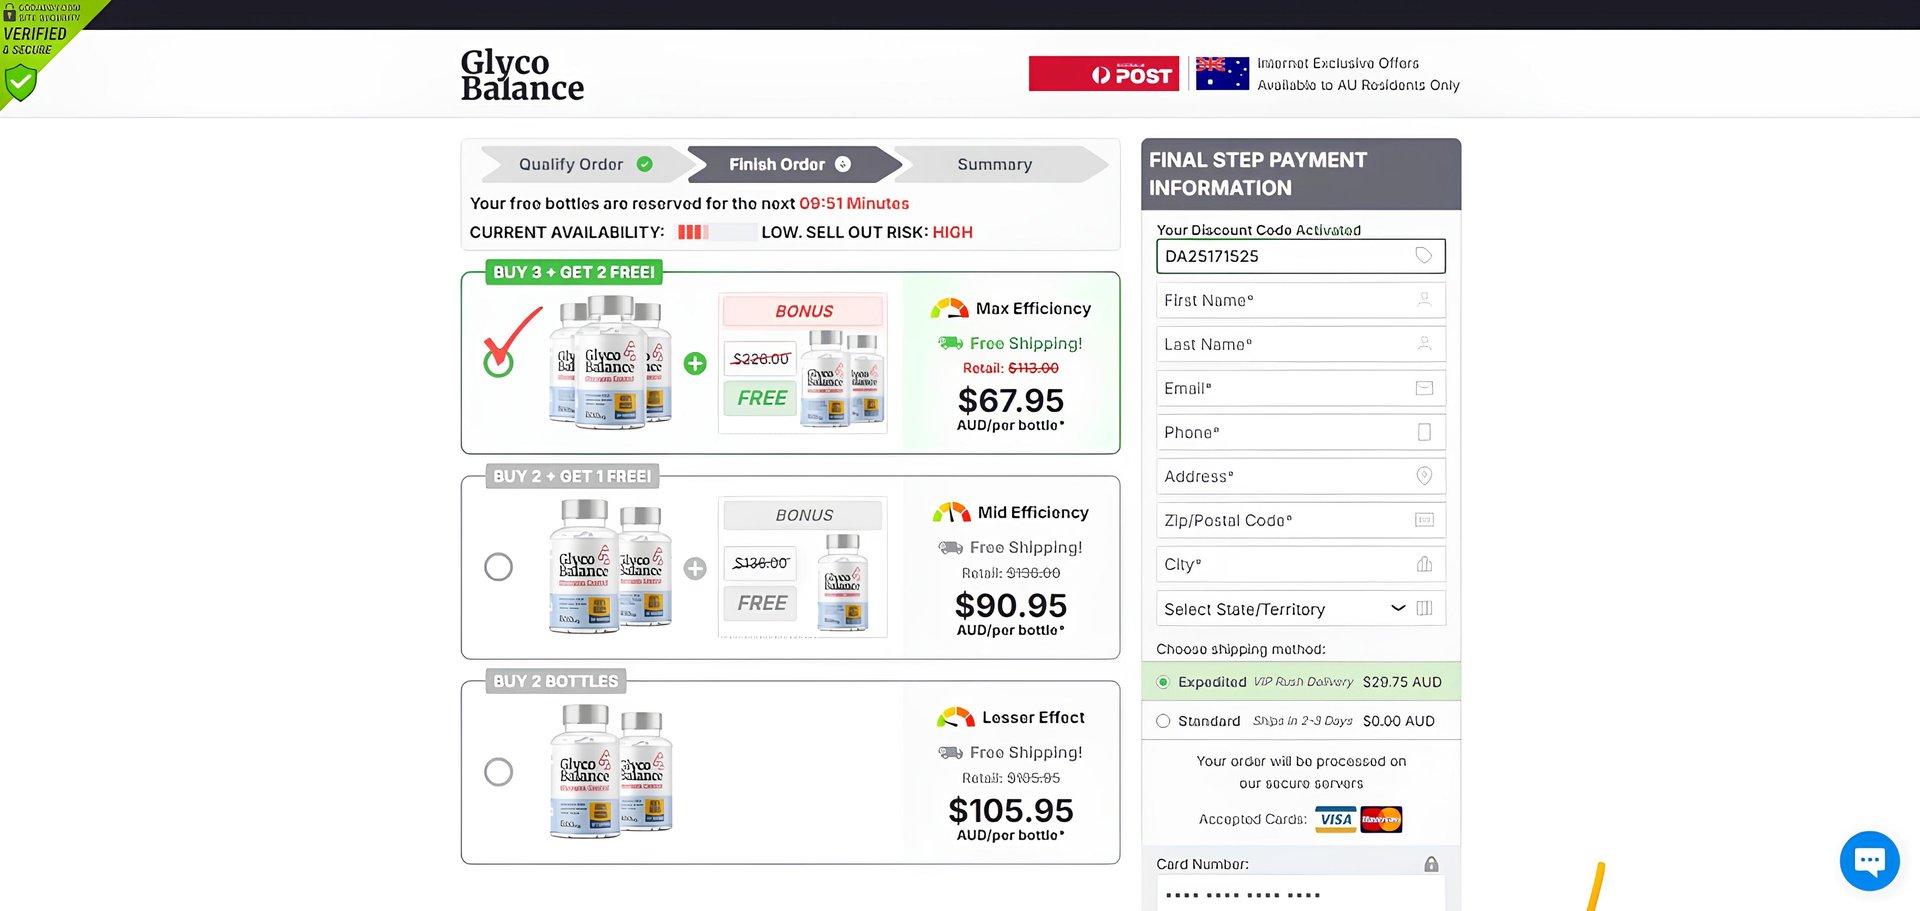Choose Standard shipping option

1163,721
